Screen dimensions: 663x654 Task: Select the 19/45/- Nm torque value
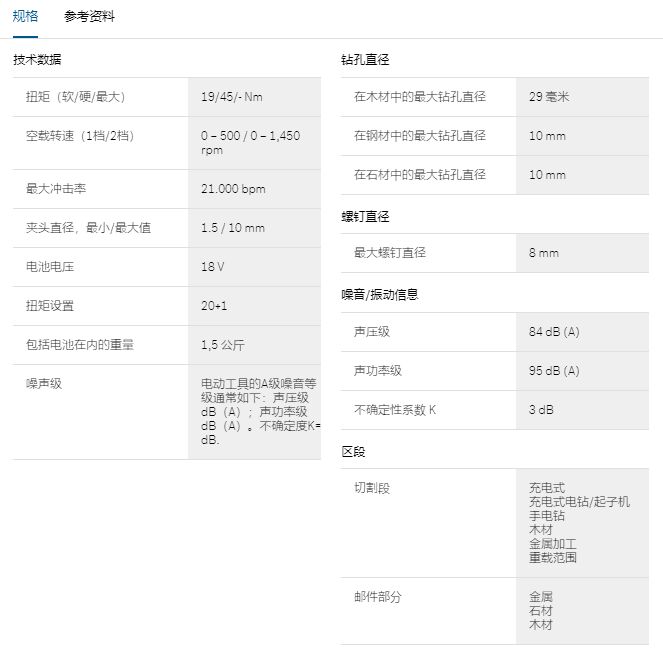[x=232, y=97]
